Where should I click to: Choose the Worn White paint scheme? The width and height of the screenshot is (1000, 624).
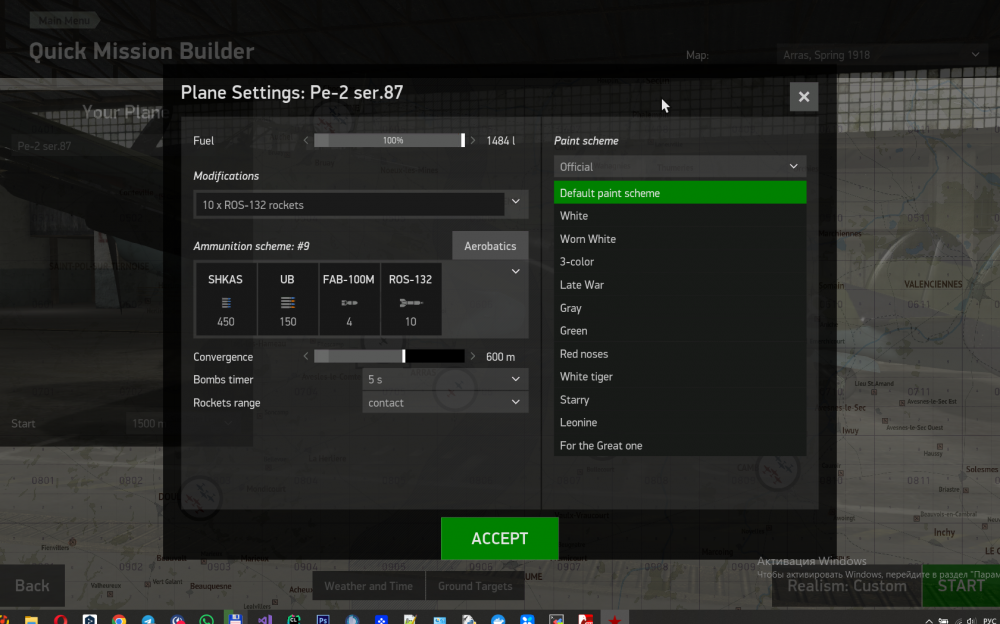(x=680, y=239)
